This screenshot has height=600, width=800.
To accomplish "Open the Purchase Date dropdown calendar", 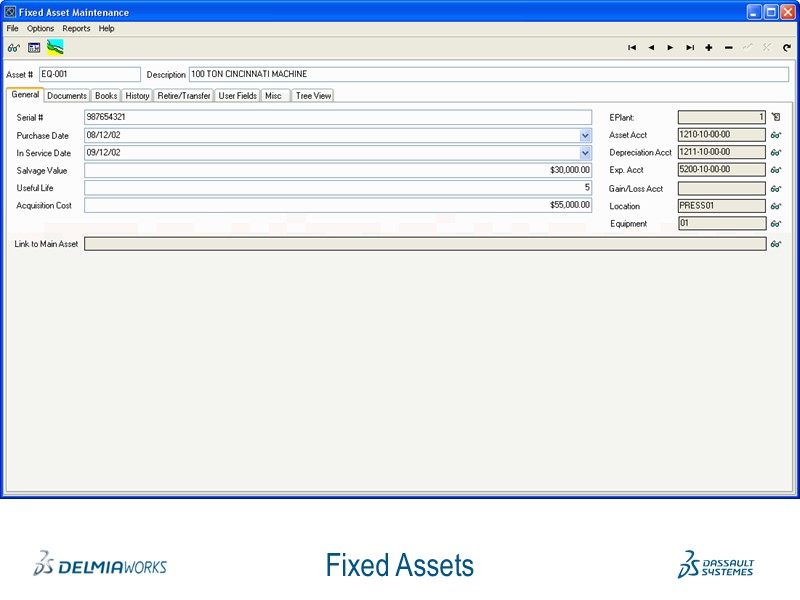I will point(585,134).
